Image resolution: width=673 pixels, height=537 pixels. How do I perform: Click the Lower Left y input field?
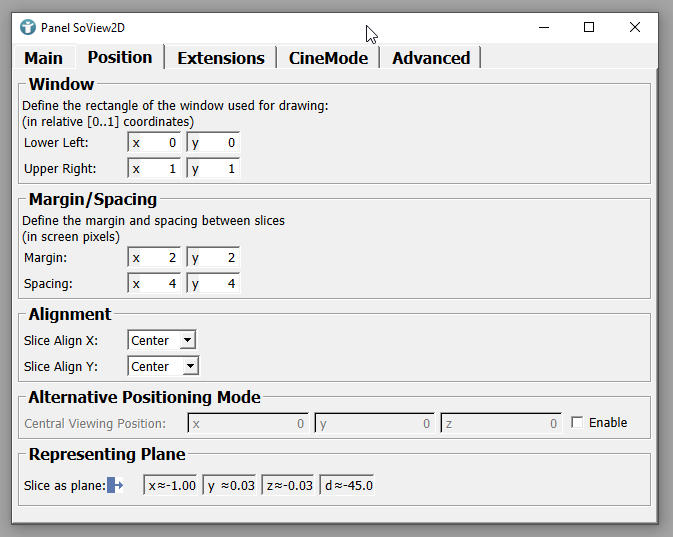tap(213, 143)
